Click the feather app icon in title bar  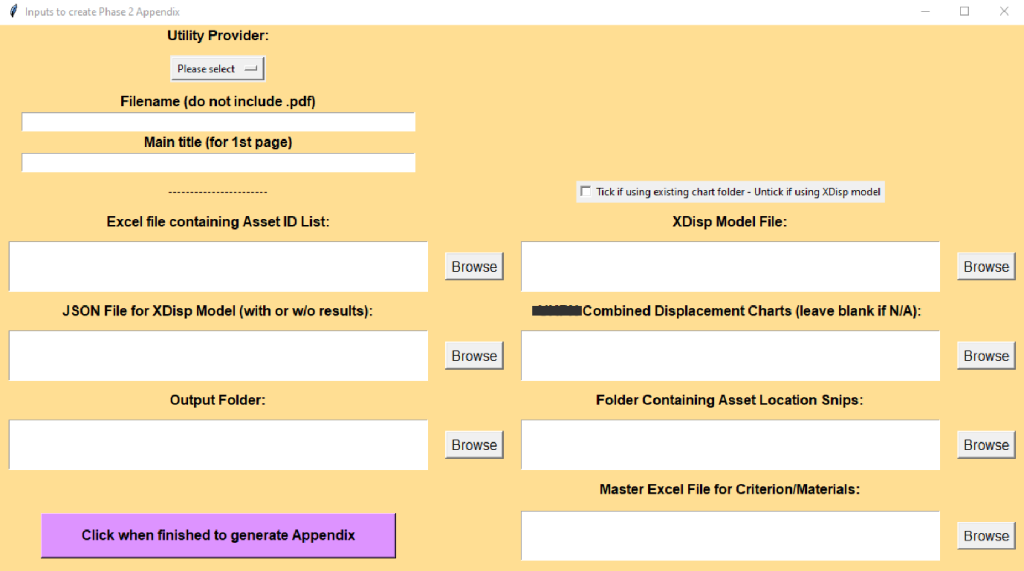12,11
